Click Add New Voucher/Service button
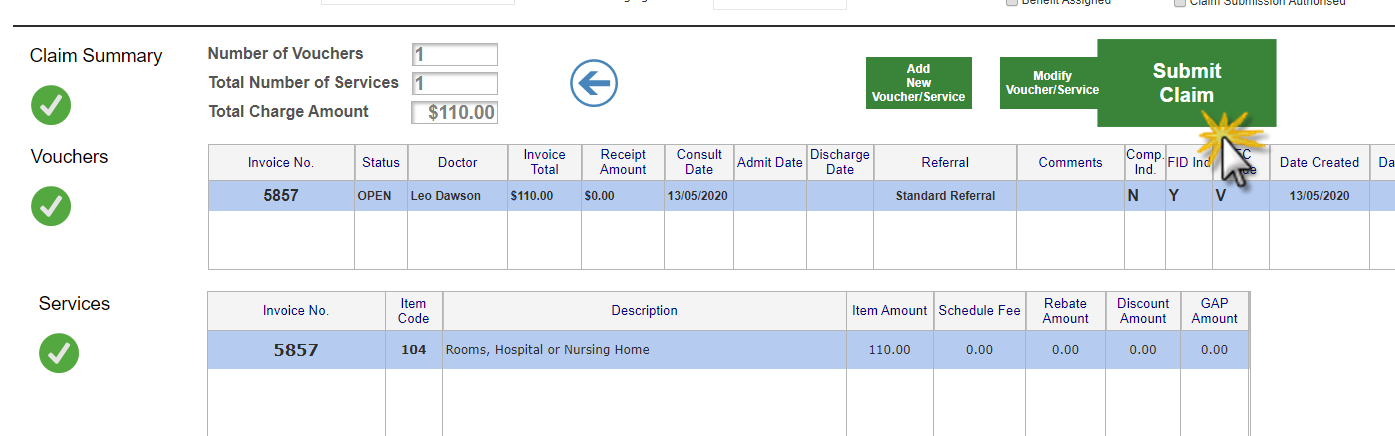 tap(919, 83)
